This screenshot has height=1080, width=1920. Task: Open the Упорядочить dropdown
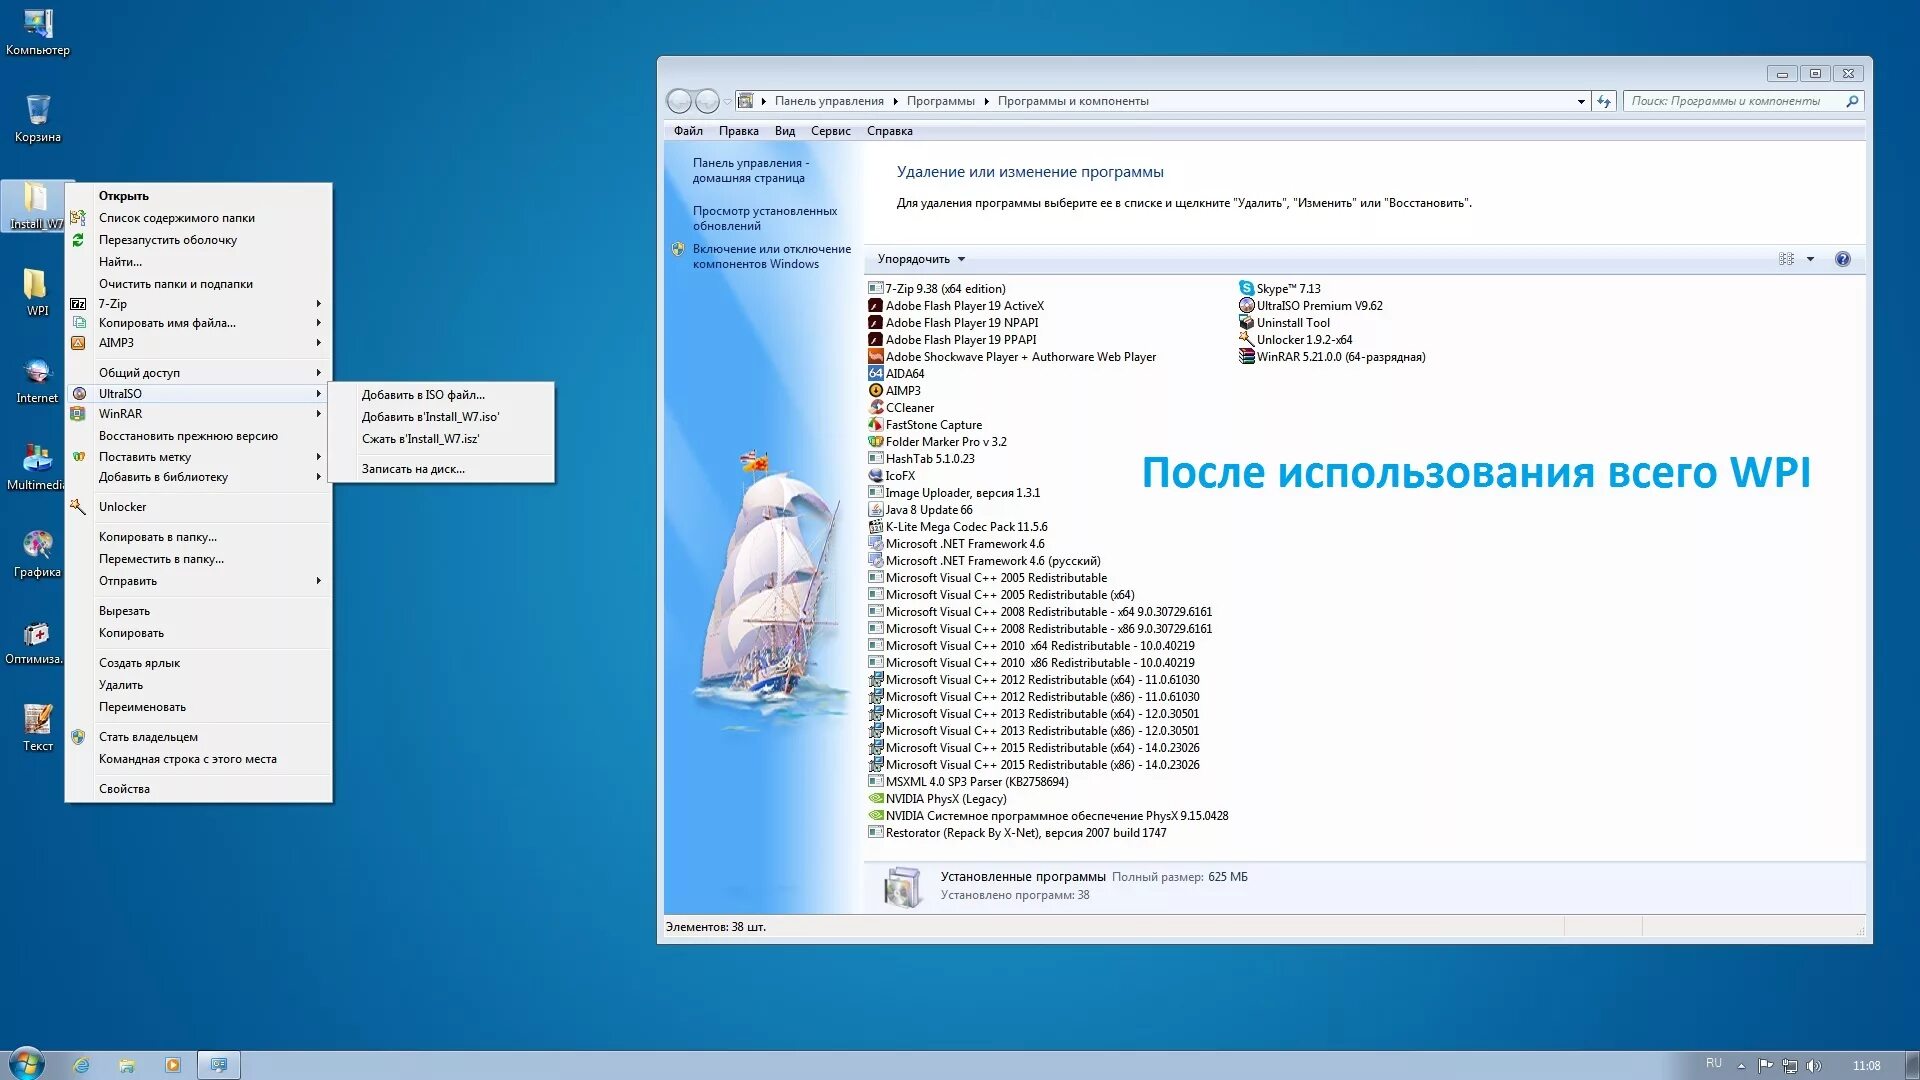921,259
